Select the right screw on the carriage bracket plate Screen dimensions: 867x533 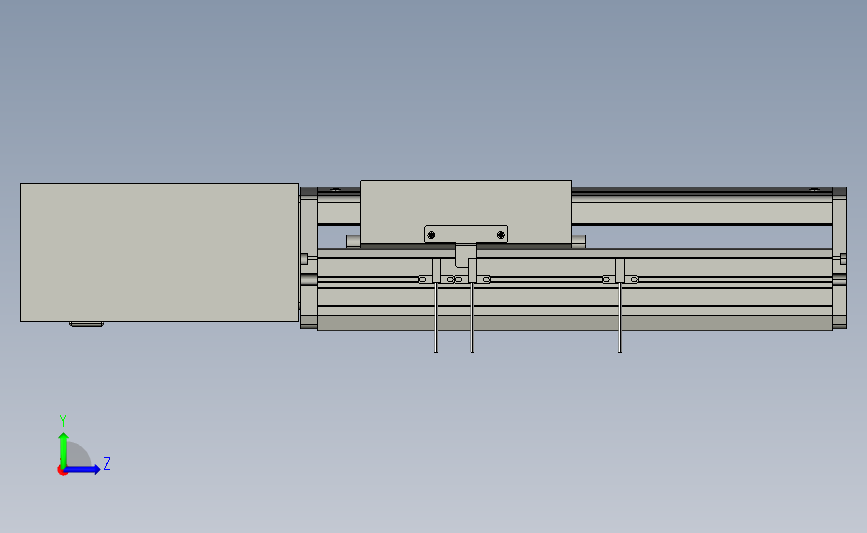point(500,235)
